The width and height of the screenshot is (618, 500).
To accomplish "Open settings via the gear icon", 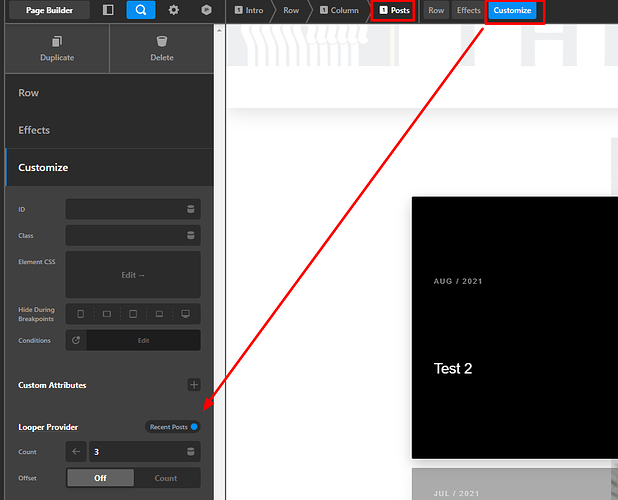I will (x=174, y=10).
